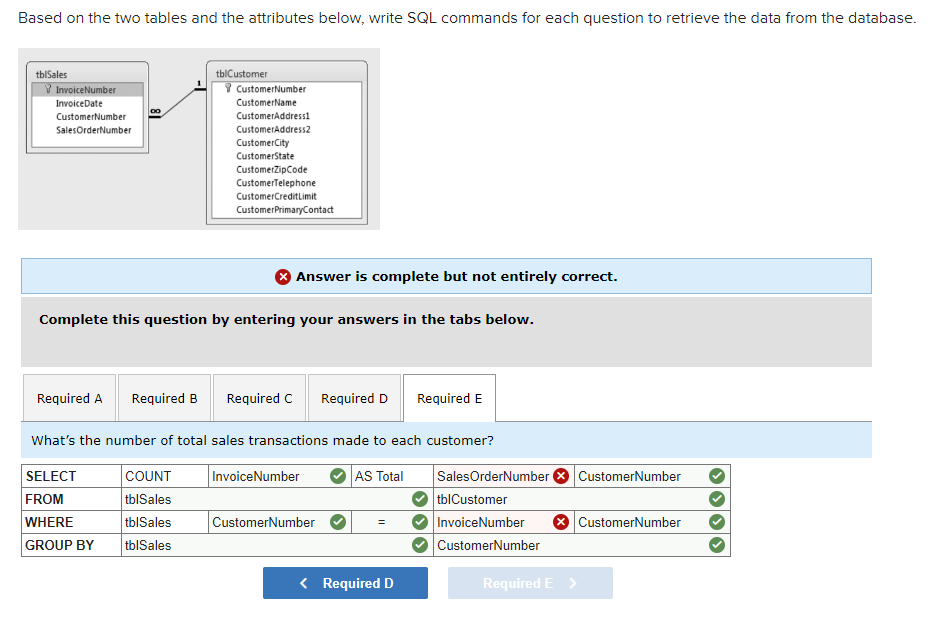Click the FROM keyword label

click(x=44, y=499)
